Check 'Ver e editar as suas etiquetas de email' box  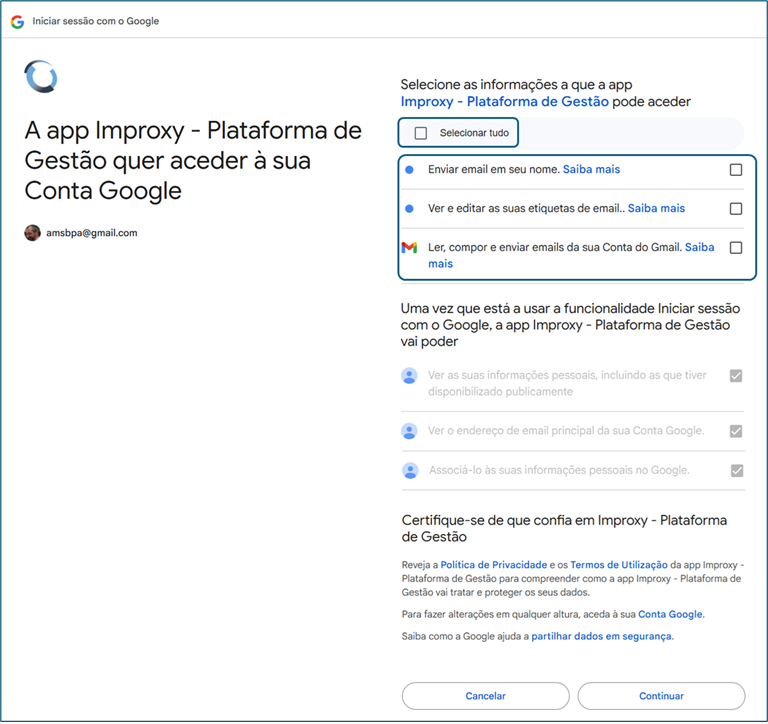(x=736, y=209)
